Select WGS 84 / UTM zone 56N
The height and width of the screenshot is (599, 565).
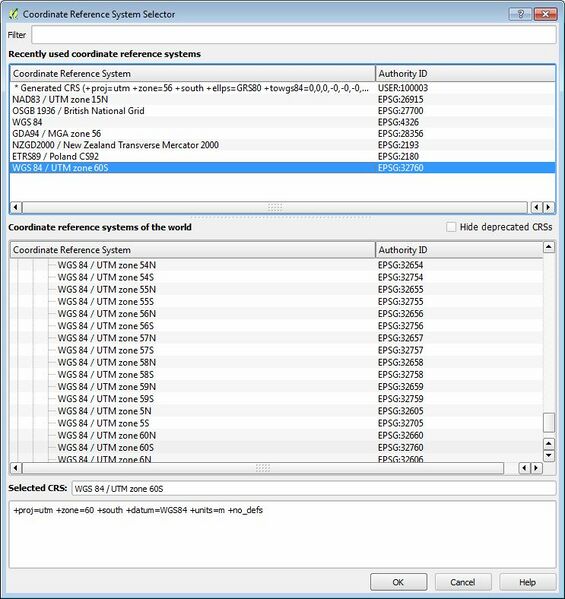[x=107, y=314]
